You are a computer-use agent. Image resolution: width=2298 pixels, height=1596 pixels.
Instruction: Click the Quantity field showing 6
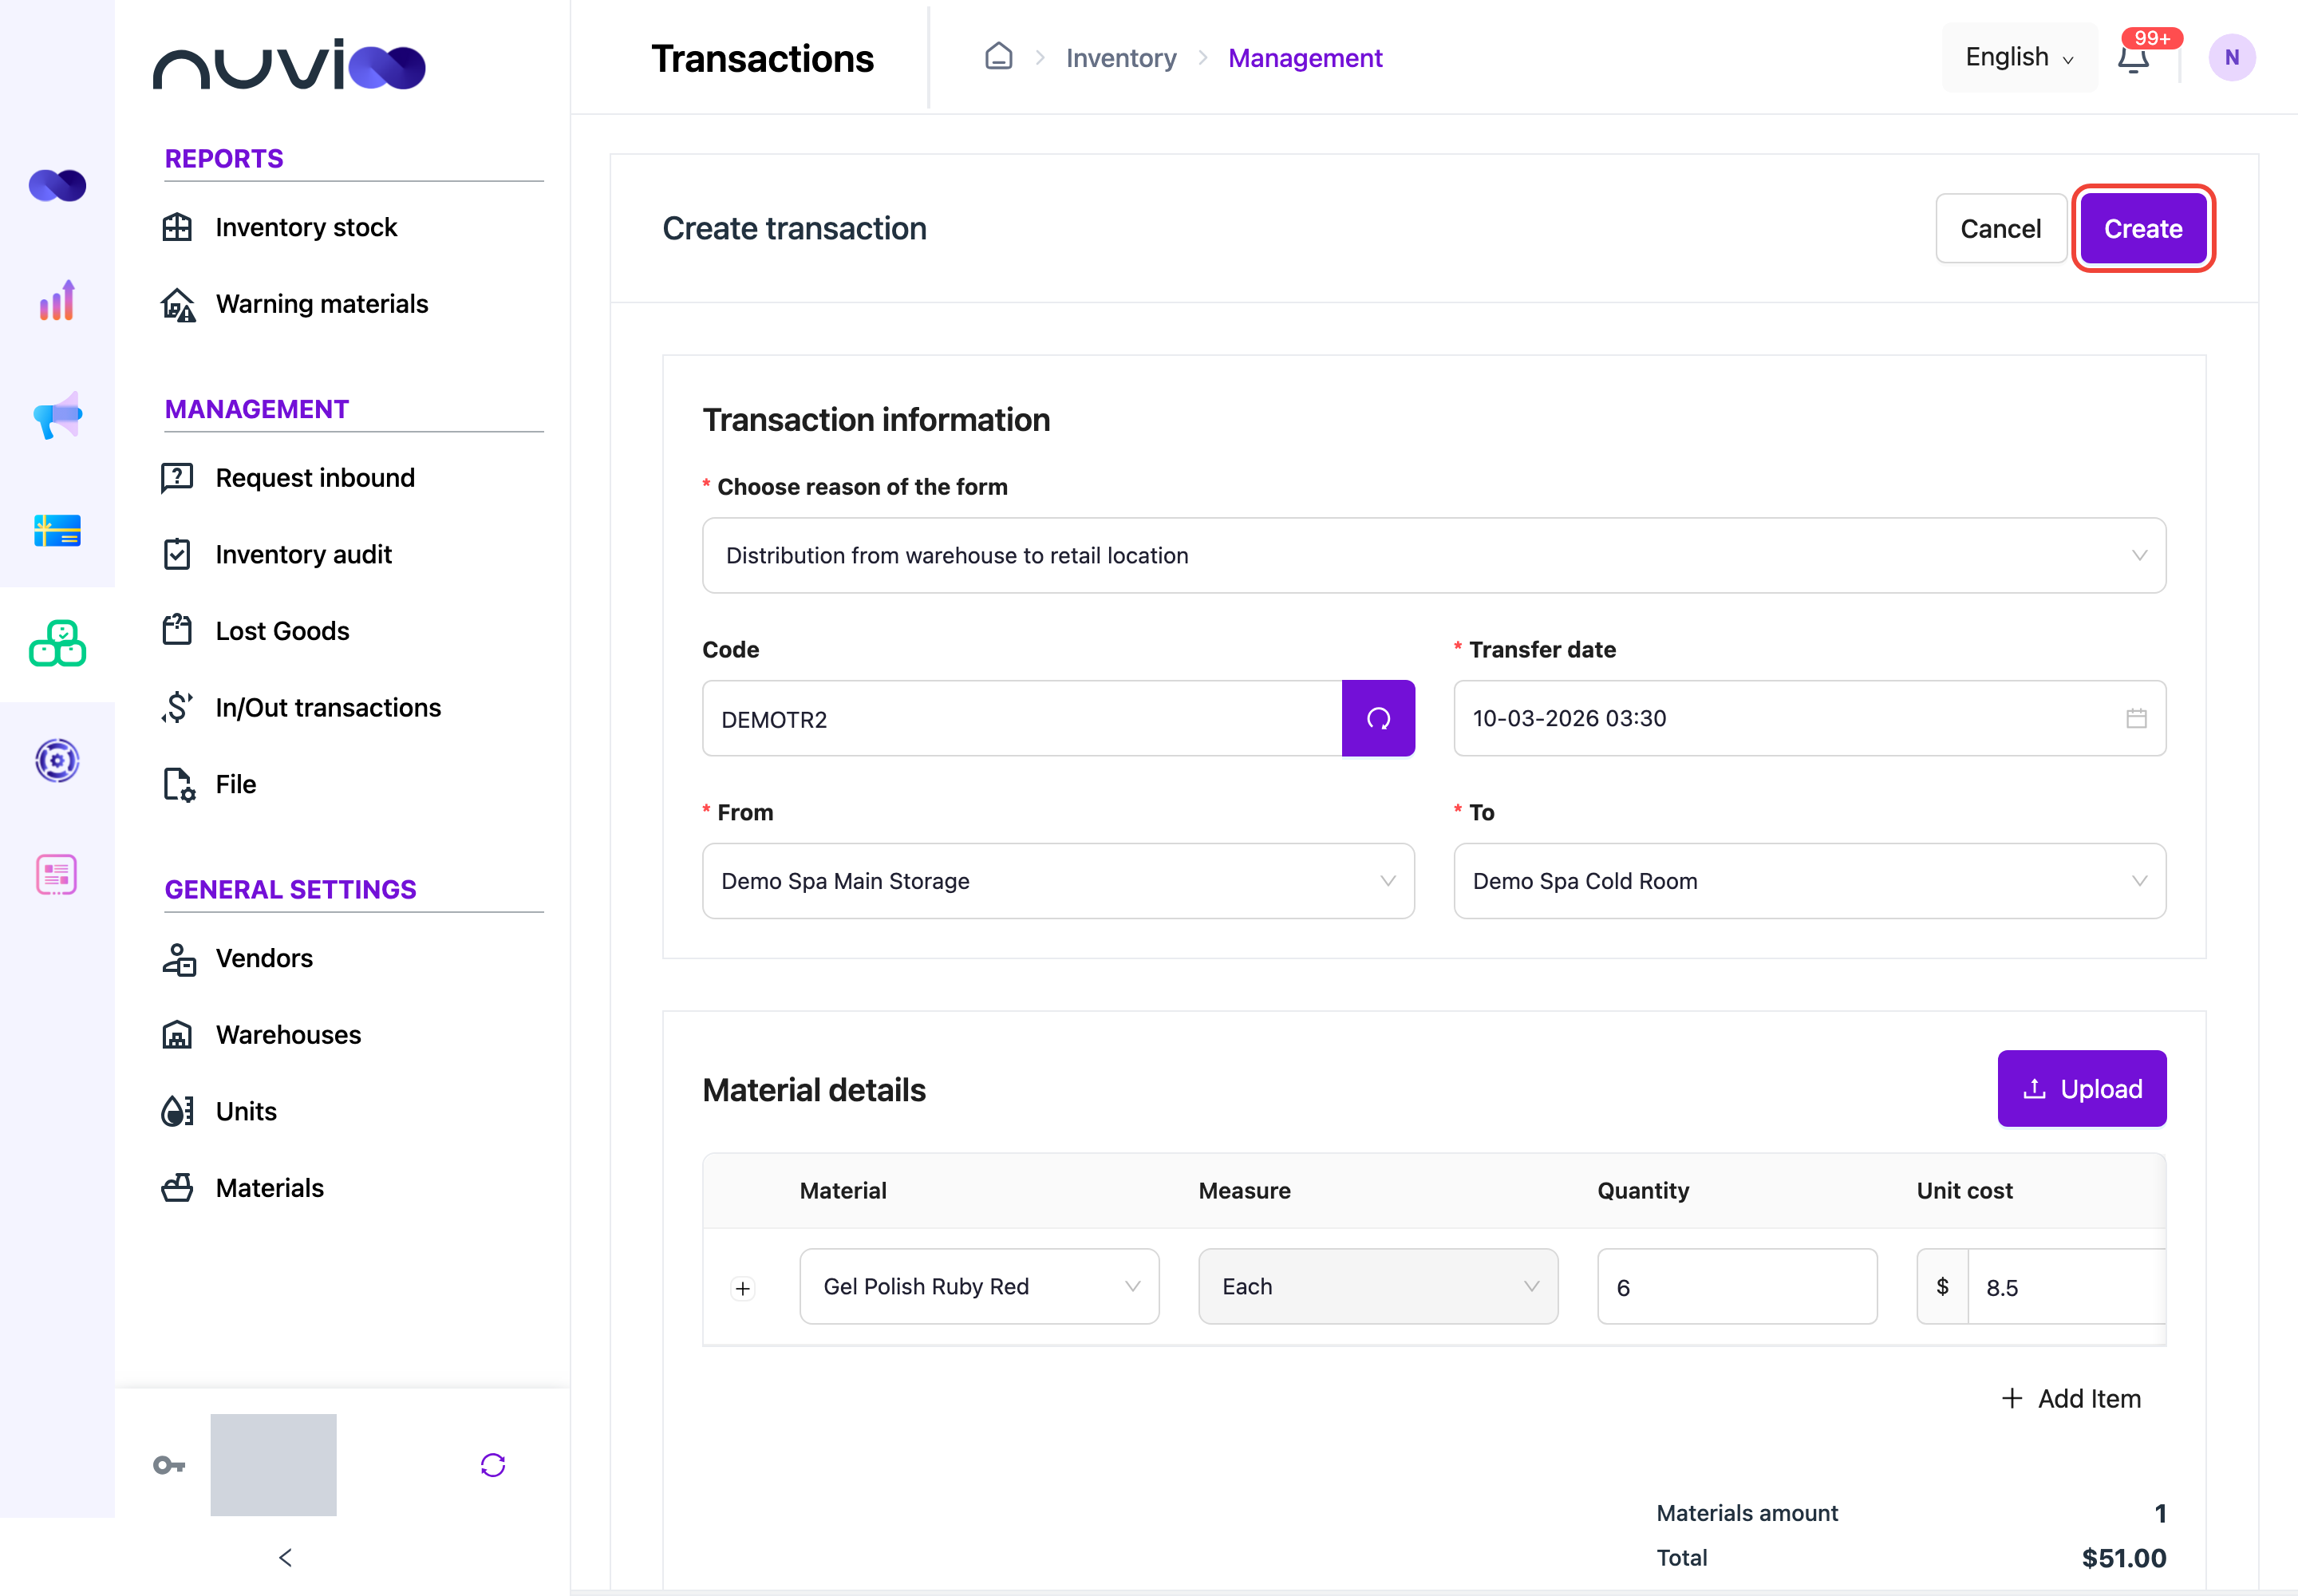pos(1736,1286)
